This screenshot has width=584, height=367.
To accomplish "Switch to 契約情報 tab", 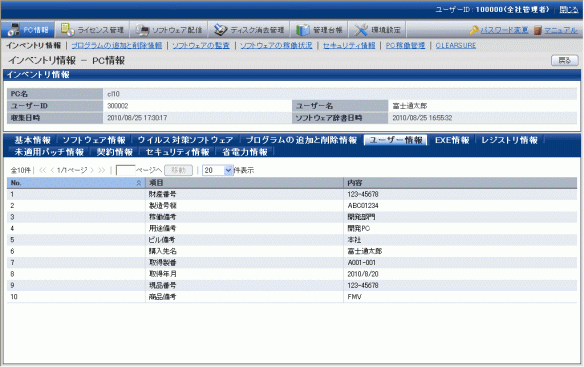I will click(115, 152).
